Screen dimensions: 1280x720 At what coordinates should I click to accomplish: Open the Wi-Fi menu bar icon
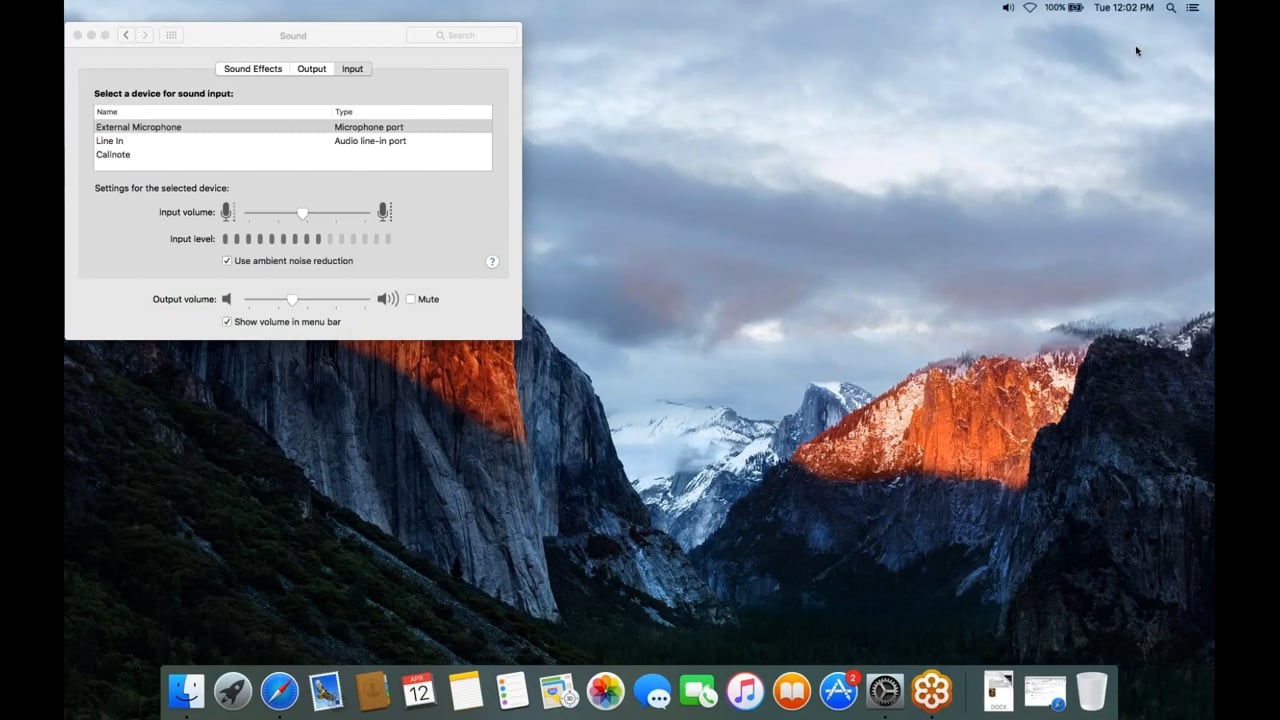pyautogui.click(x=1030, y=7)
